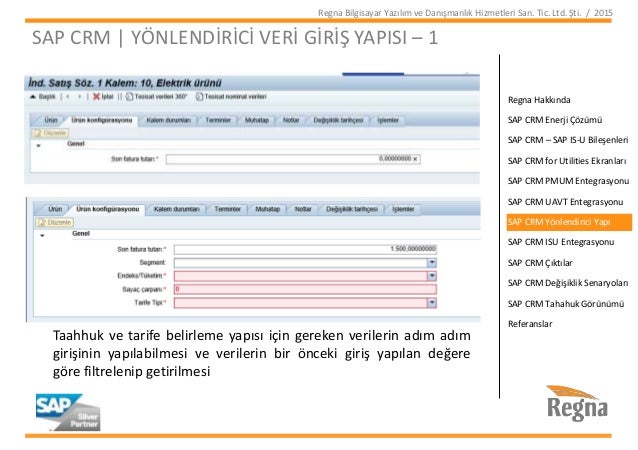Click the red X İptal icon

point(96,97)
